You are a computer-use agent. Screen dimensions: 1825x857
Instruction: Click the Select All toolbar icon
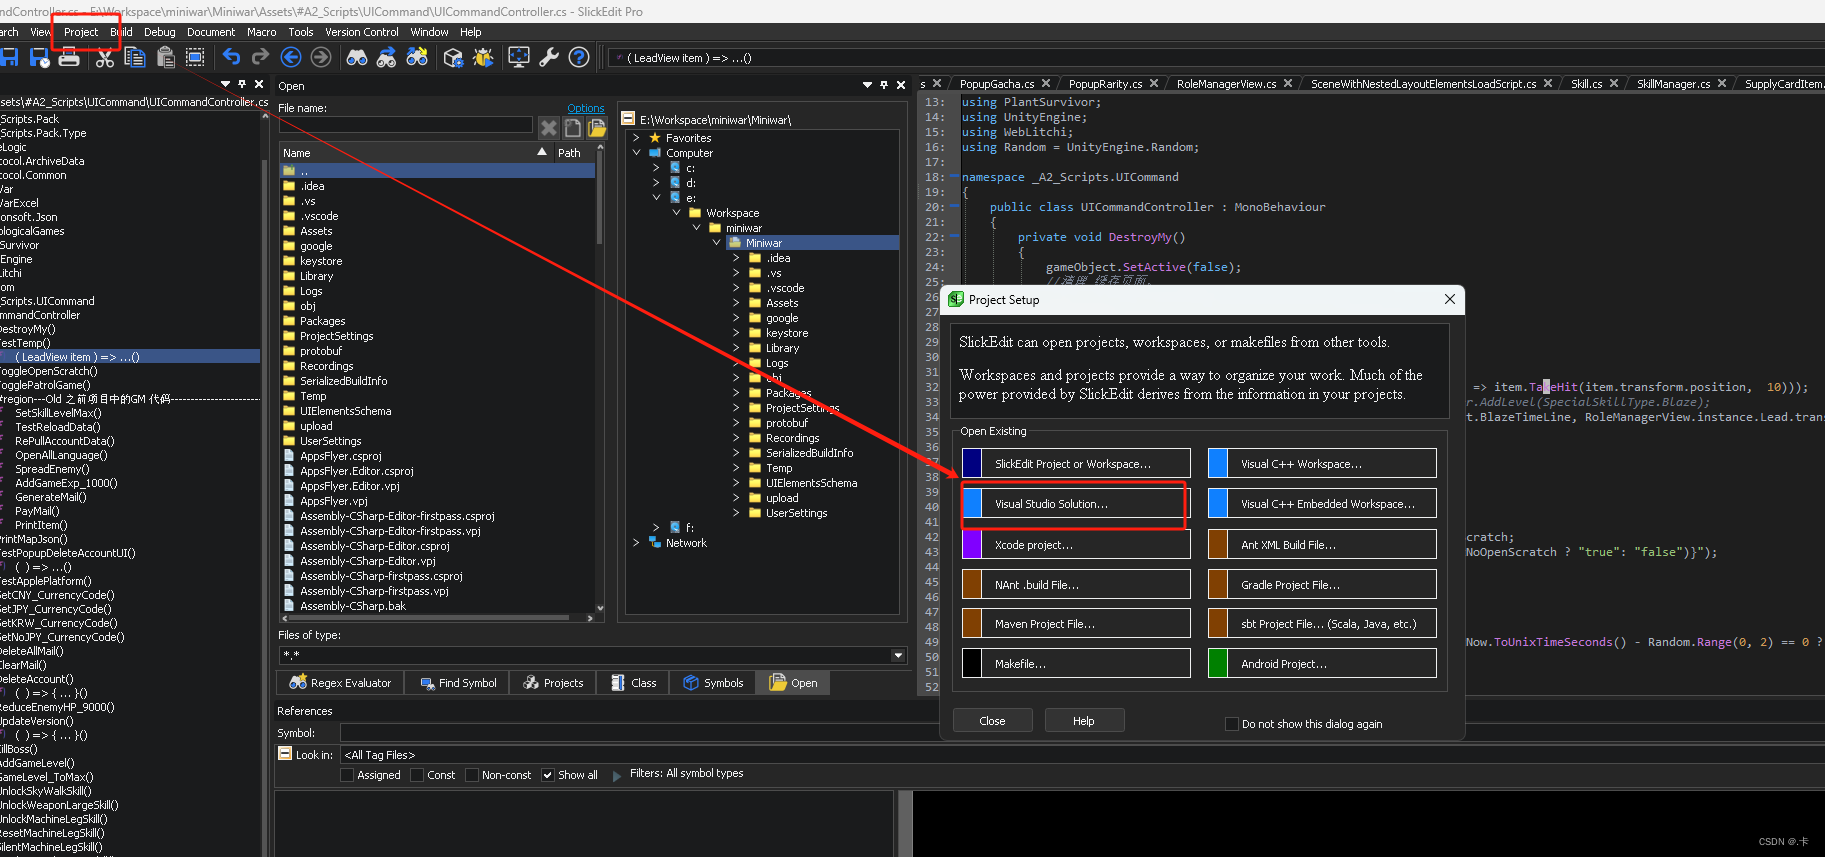195,57
